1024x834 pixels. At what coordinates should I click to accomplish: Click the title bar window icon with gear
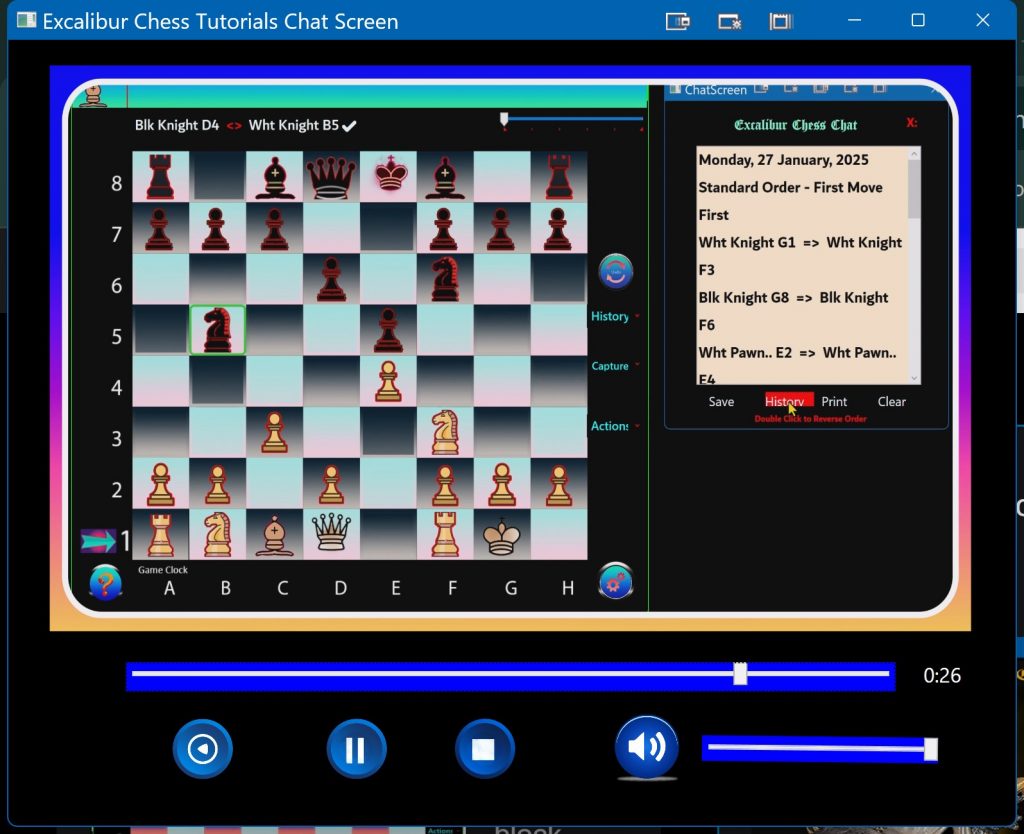[729, 21]
